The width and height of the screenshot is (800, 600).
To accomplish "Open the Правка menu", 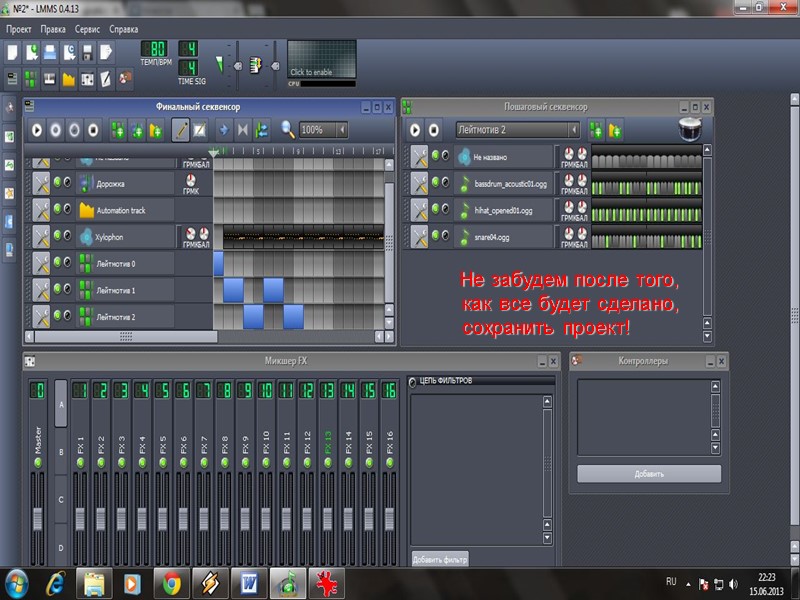I will [x=53, y=29].
